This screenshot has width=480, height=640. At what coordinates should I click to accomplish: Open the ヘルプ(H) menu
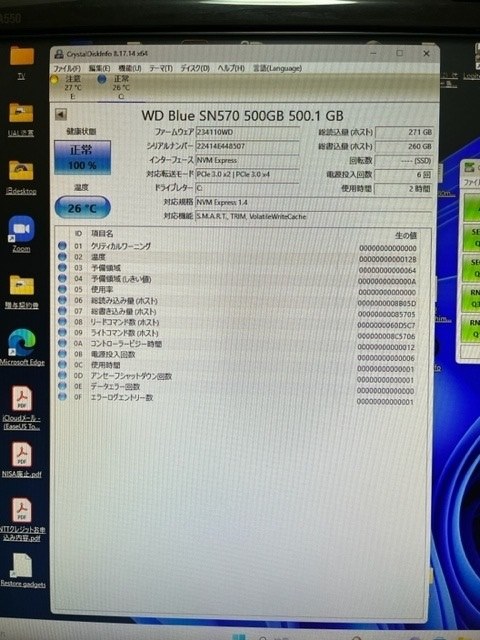click(x=231, y=68)
